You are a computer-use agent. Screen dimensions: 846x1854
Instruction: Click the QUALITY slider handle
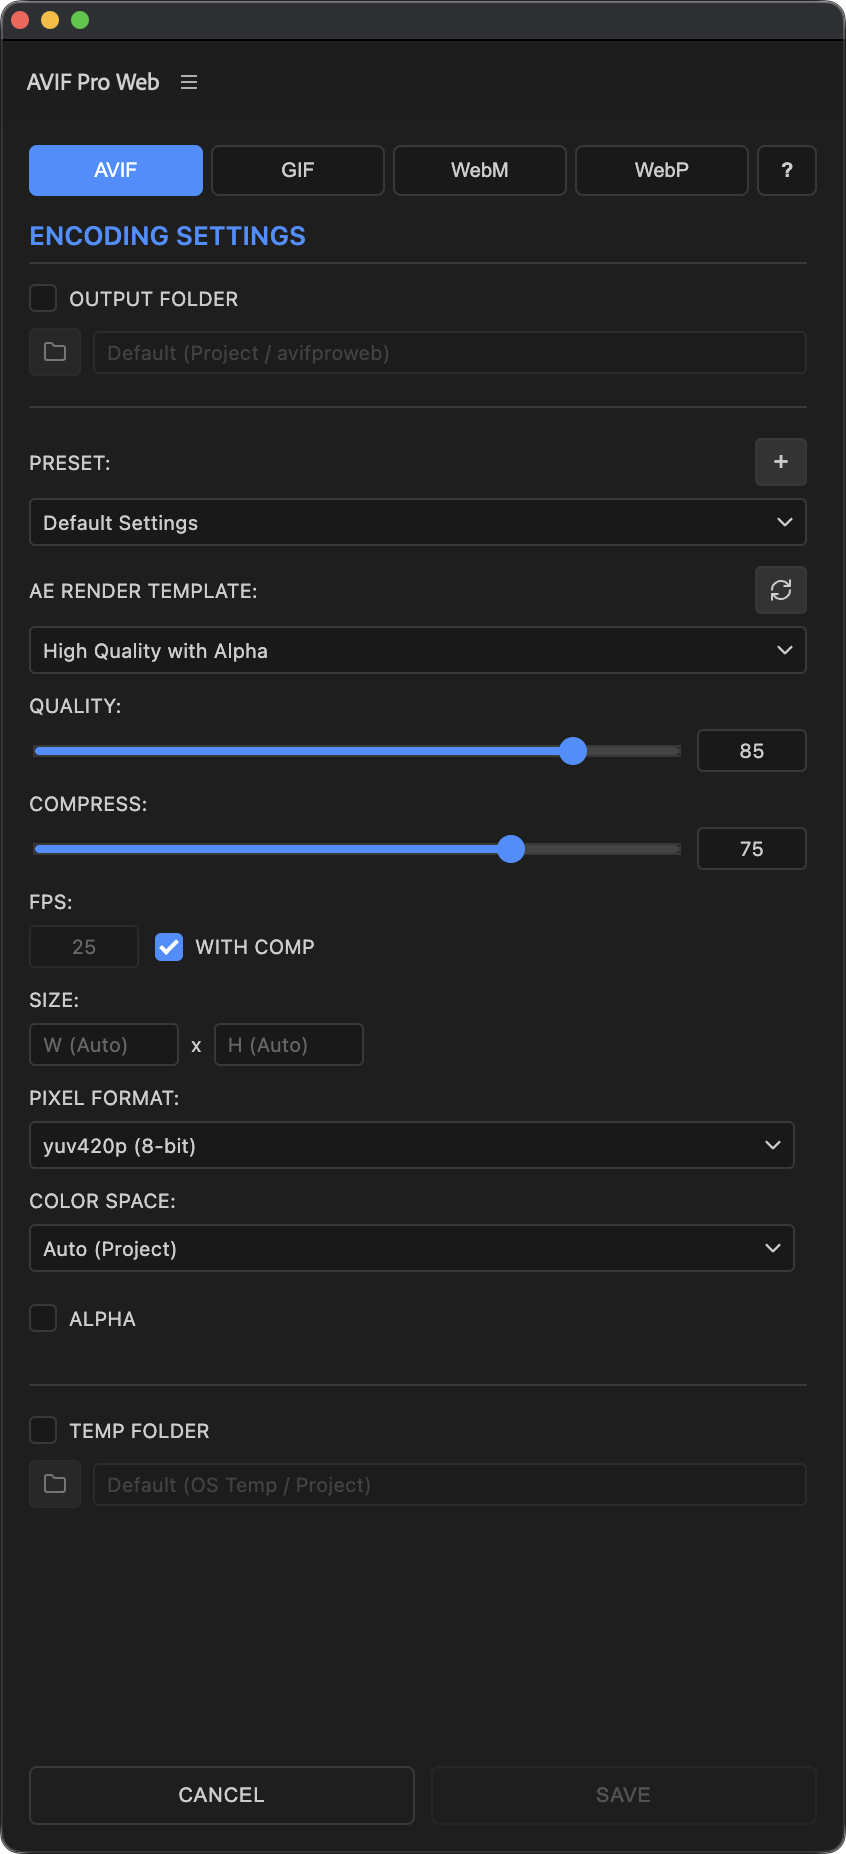click(573, 751)
